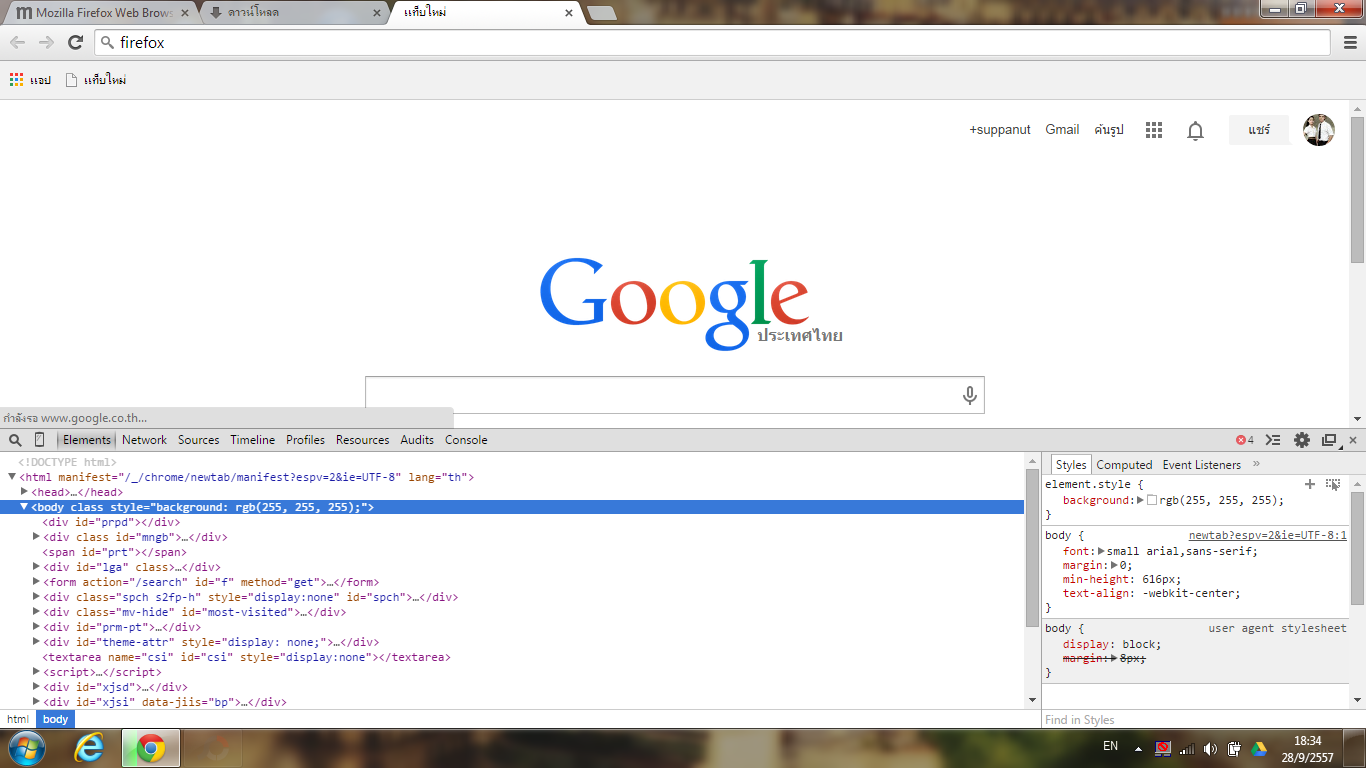Switch to the Console panel
1366x768 pixels.
click(x=467, y=440)
